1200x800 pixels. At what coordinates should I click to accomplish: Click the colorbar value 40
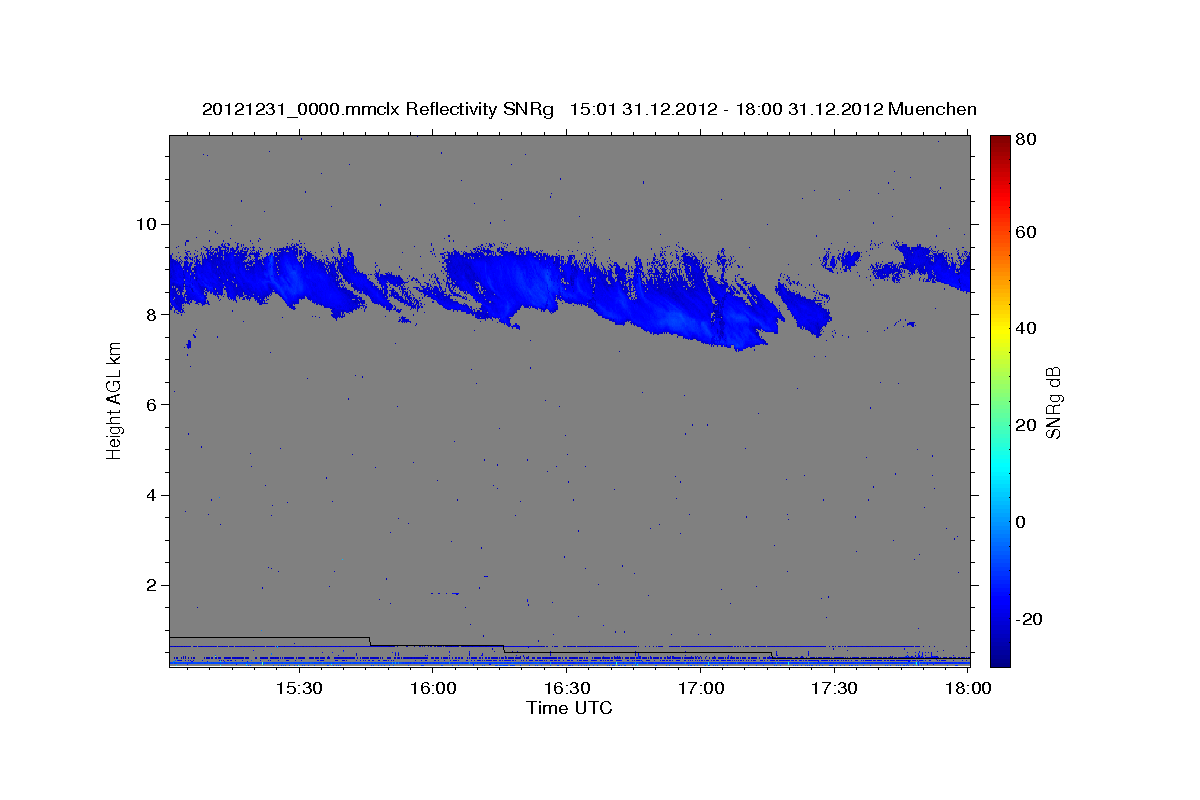coord(1026,329)
